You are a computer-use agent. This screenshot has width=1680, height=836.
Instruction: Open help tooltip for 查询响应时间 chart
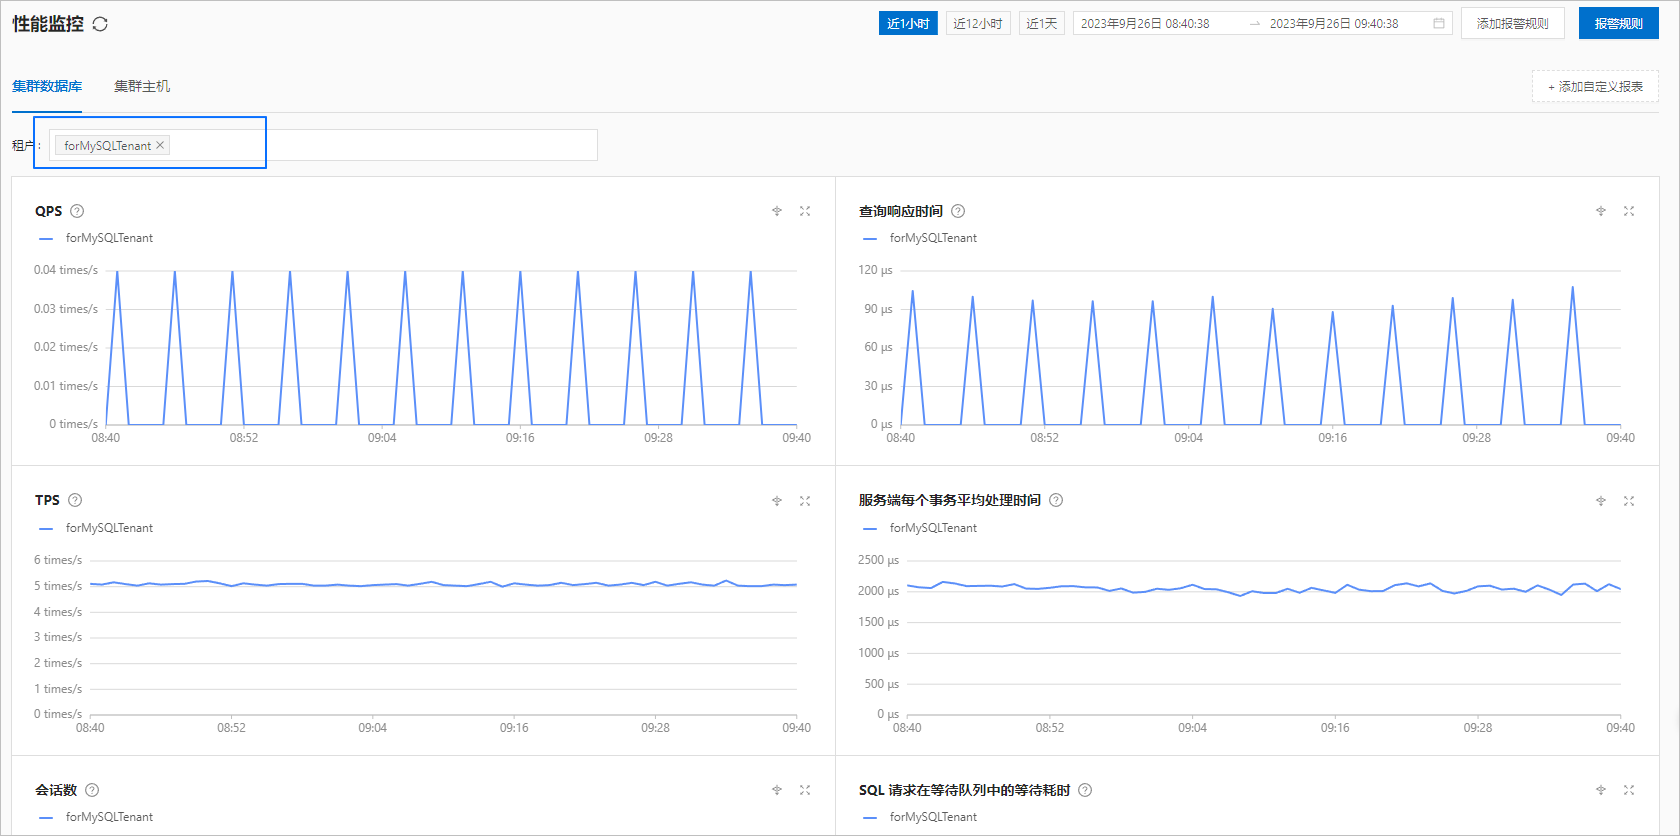(x=958, y=211)
